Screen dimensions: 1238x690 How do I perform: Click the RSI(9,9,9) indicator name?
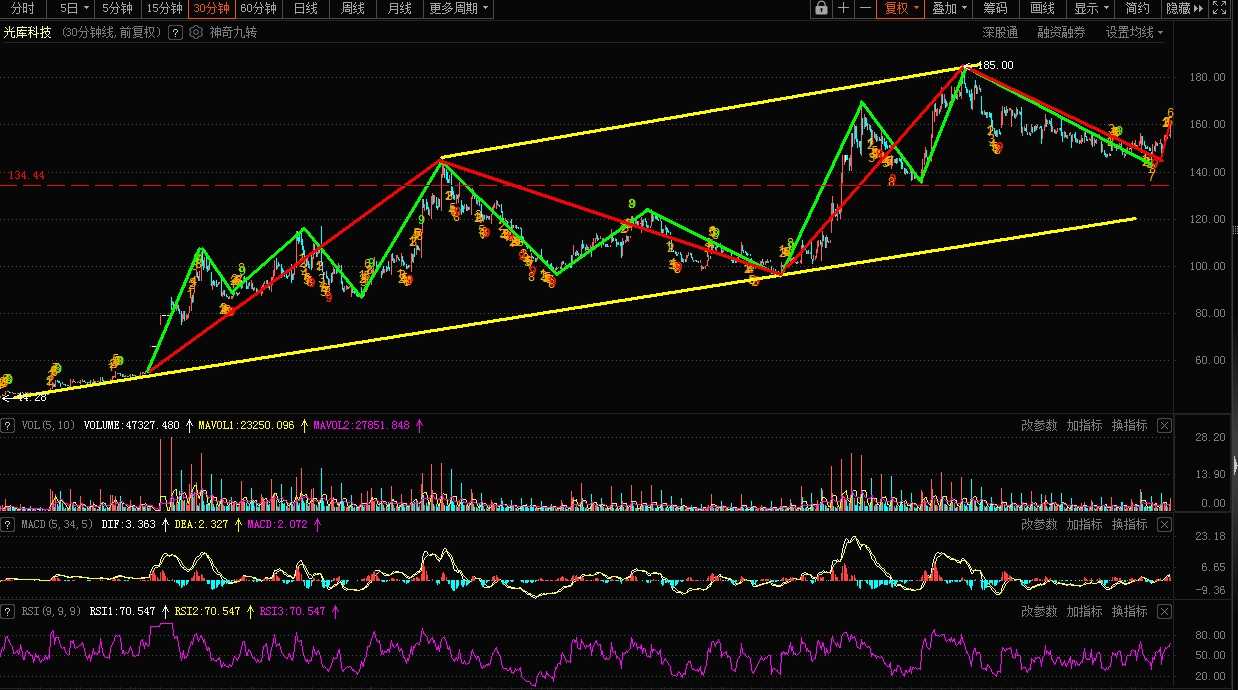tap(52, 611)
